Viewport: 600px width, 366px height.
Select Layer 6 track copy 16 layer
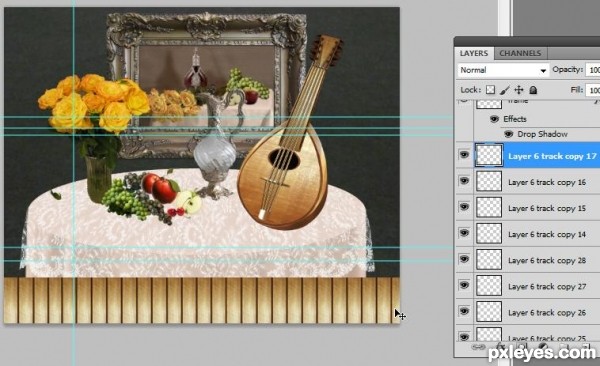[x=536, y=181]
